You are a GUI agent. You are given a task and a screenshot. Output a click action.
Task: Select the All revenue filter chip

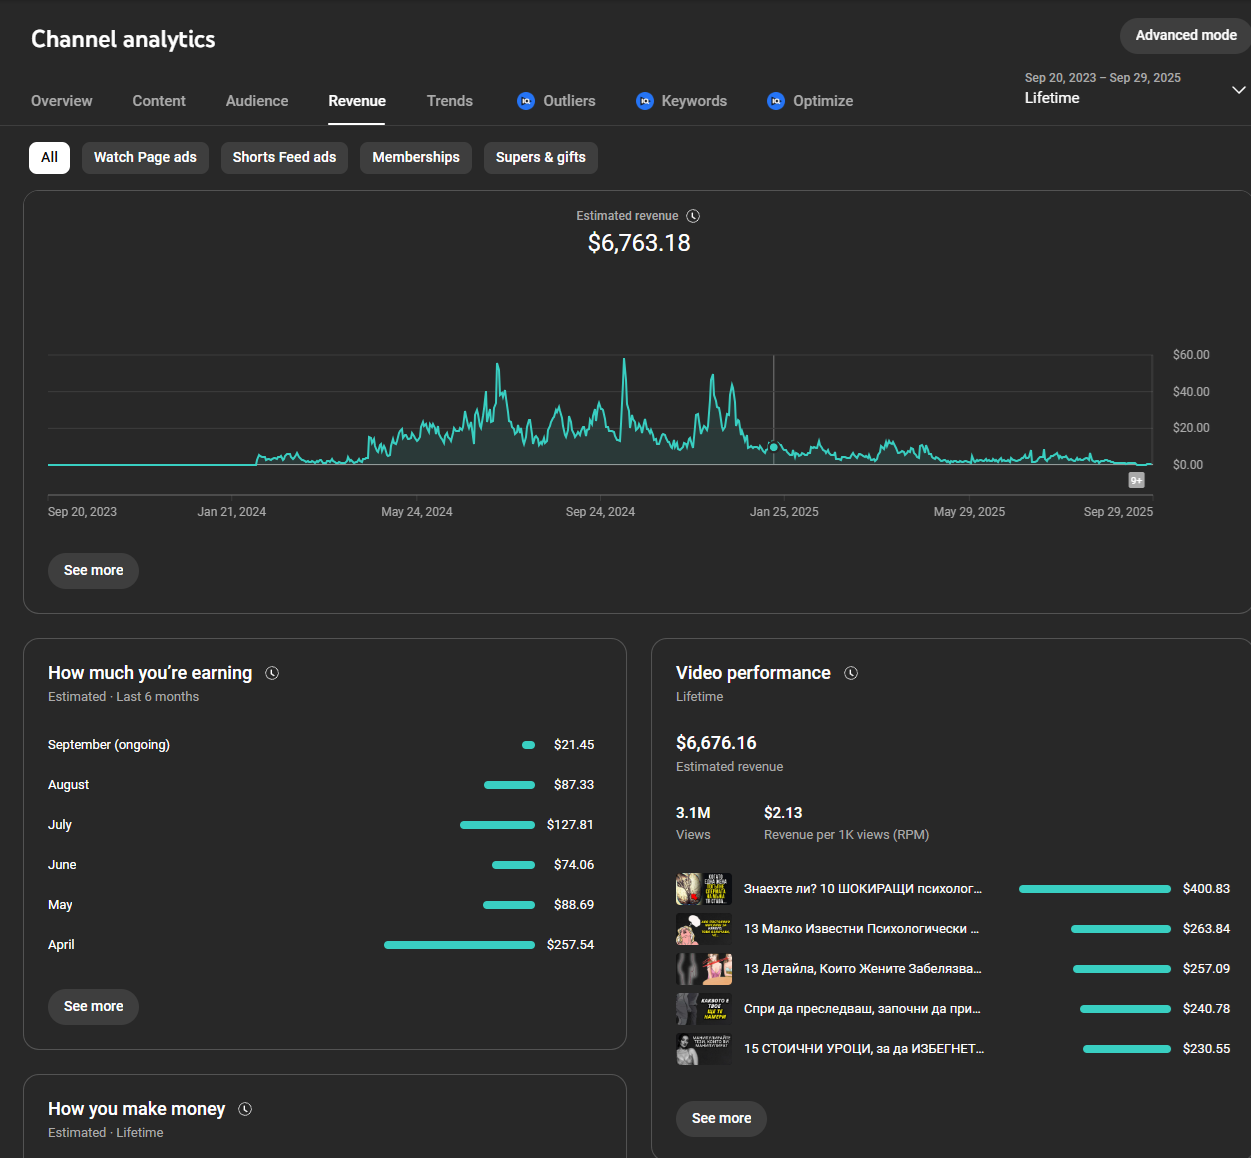tap(49, 158)
